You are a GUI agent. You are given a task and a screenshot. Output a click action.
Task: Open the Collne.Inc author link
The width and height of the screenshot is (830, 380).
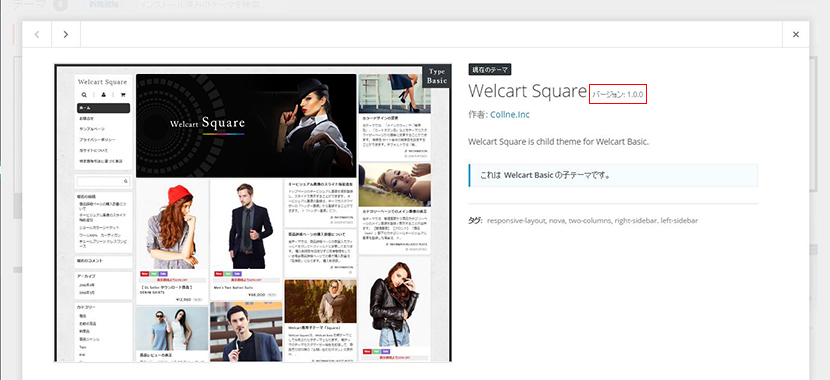pyautogui.click(x=510, y=114)
